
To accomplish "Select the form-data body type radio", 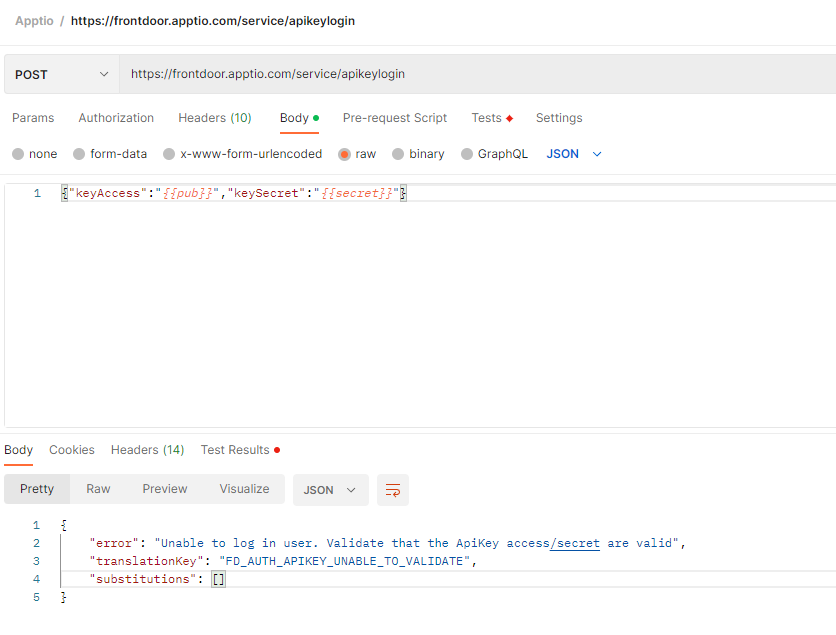I will click(x=79, y=154).
